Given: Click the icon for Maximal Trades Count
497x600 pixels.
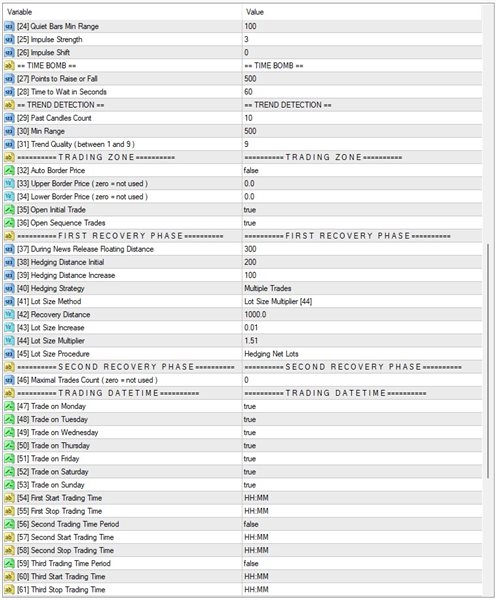Looking at the screenshot, I should tap(9, 380).
